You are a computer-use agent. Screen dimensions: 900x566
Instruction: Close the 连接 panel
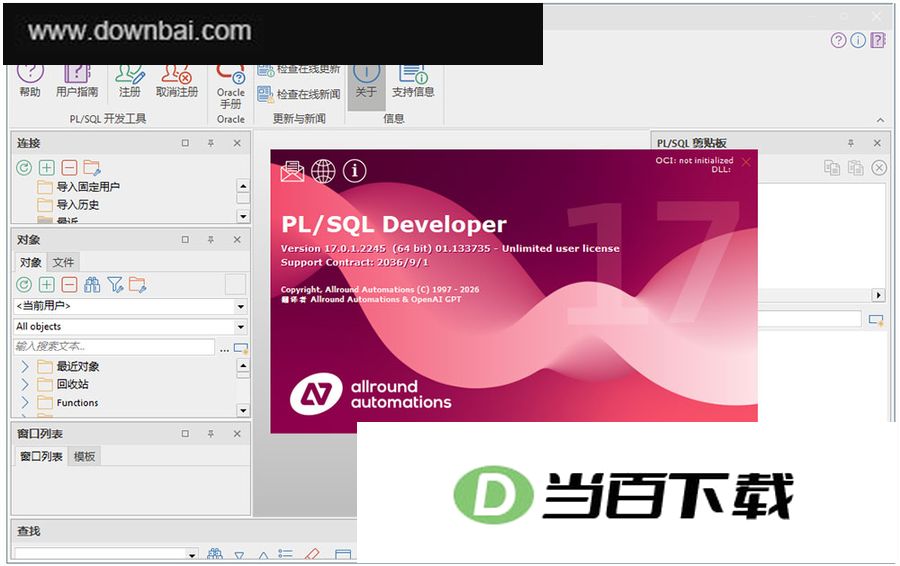tap(237, 143)
